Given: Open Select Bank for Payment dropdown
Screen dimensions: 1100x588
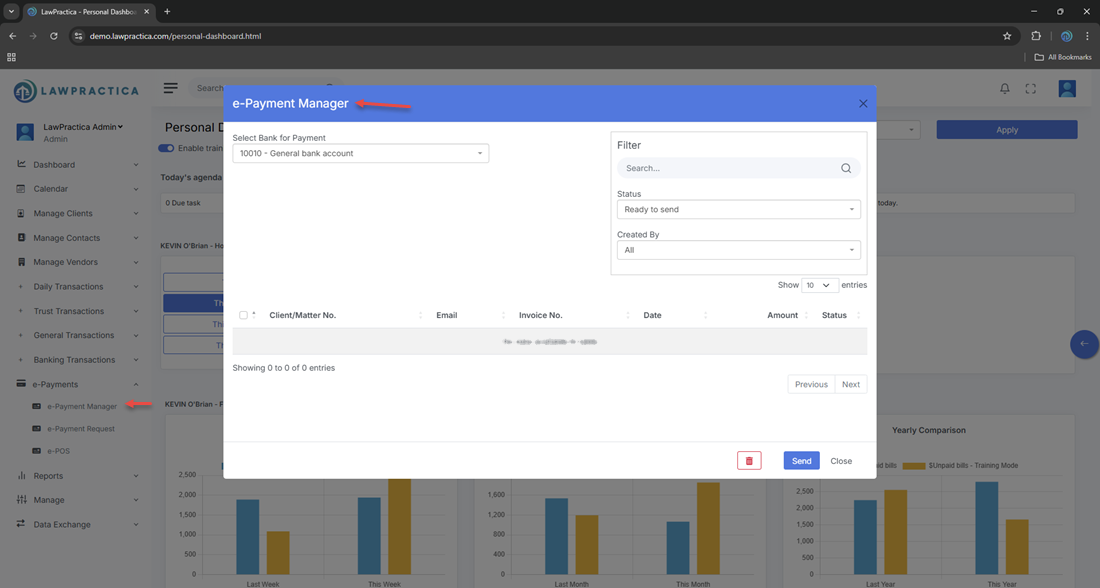Looking at the screenshot, I should pyautogui.click(x=360, y=154).
